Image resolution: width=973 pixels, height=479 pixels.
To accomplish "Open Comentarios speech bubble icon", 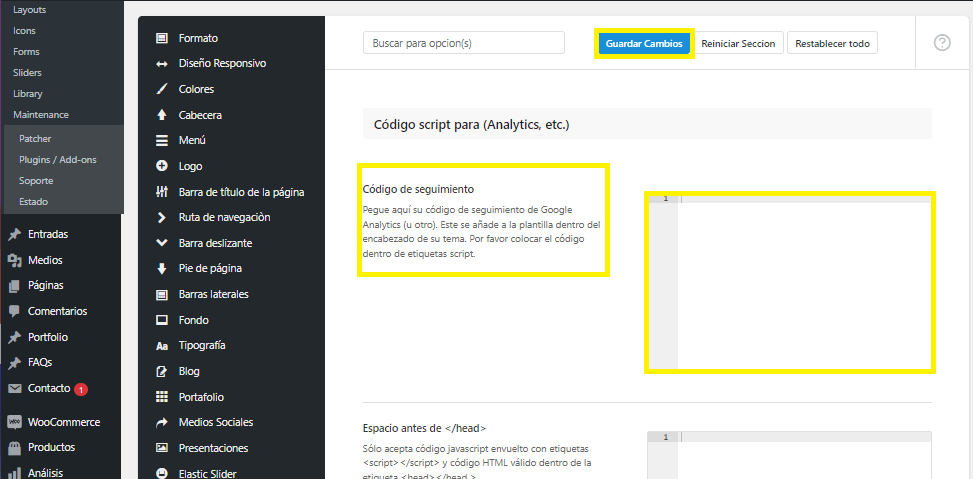I will point(14,311).
